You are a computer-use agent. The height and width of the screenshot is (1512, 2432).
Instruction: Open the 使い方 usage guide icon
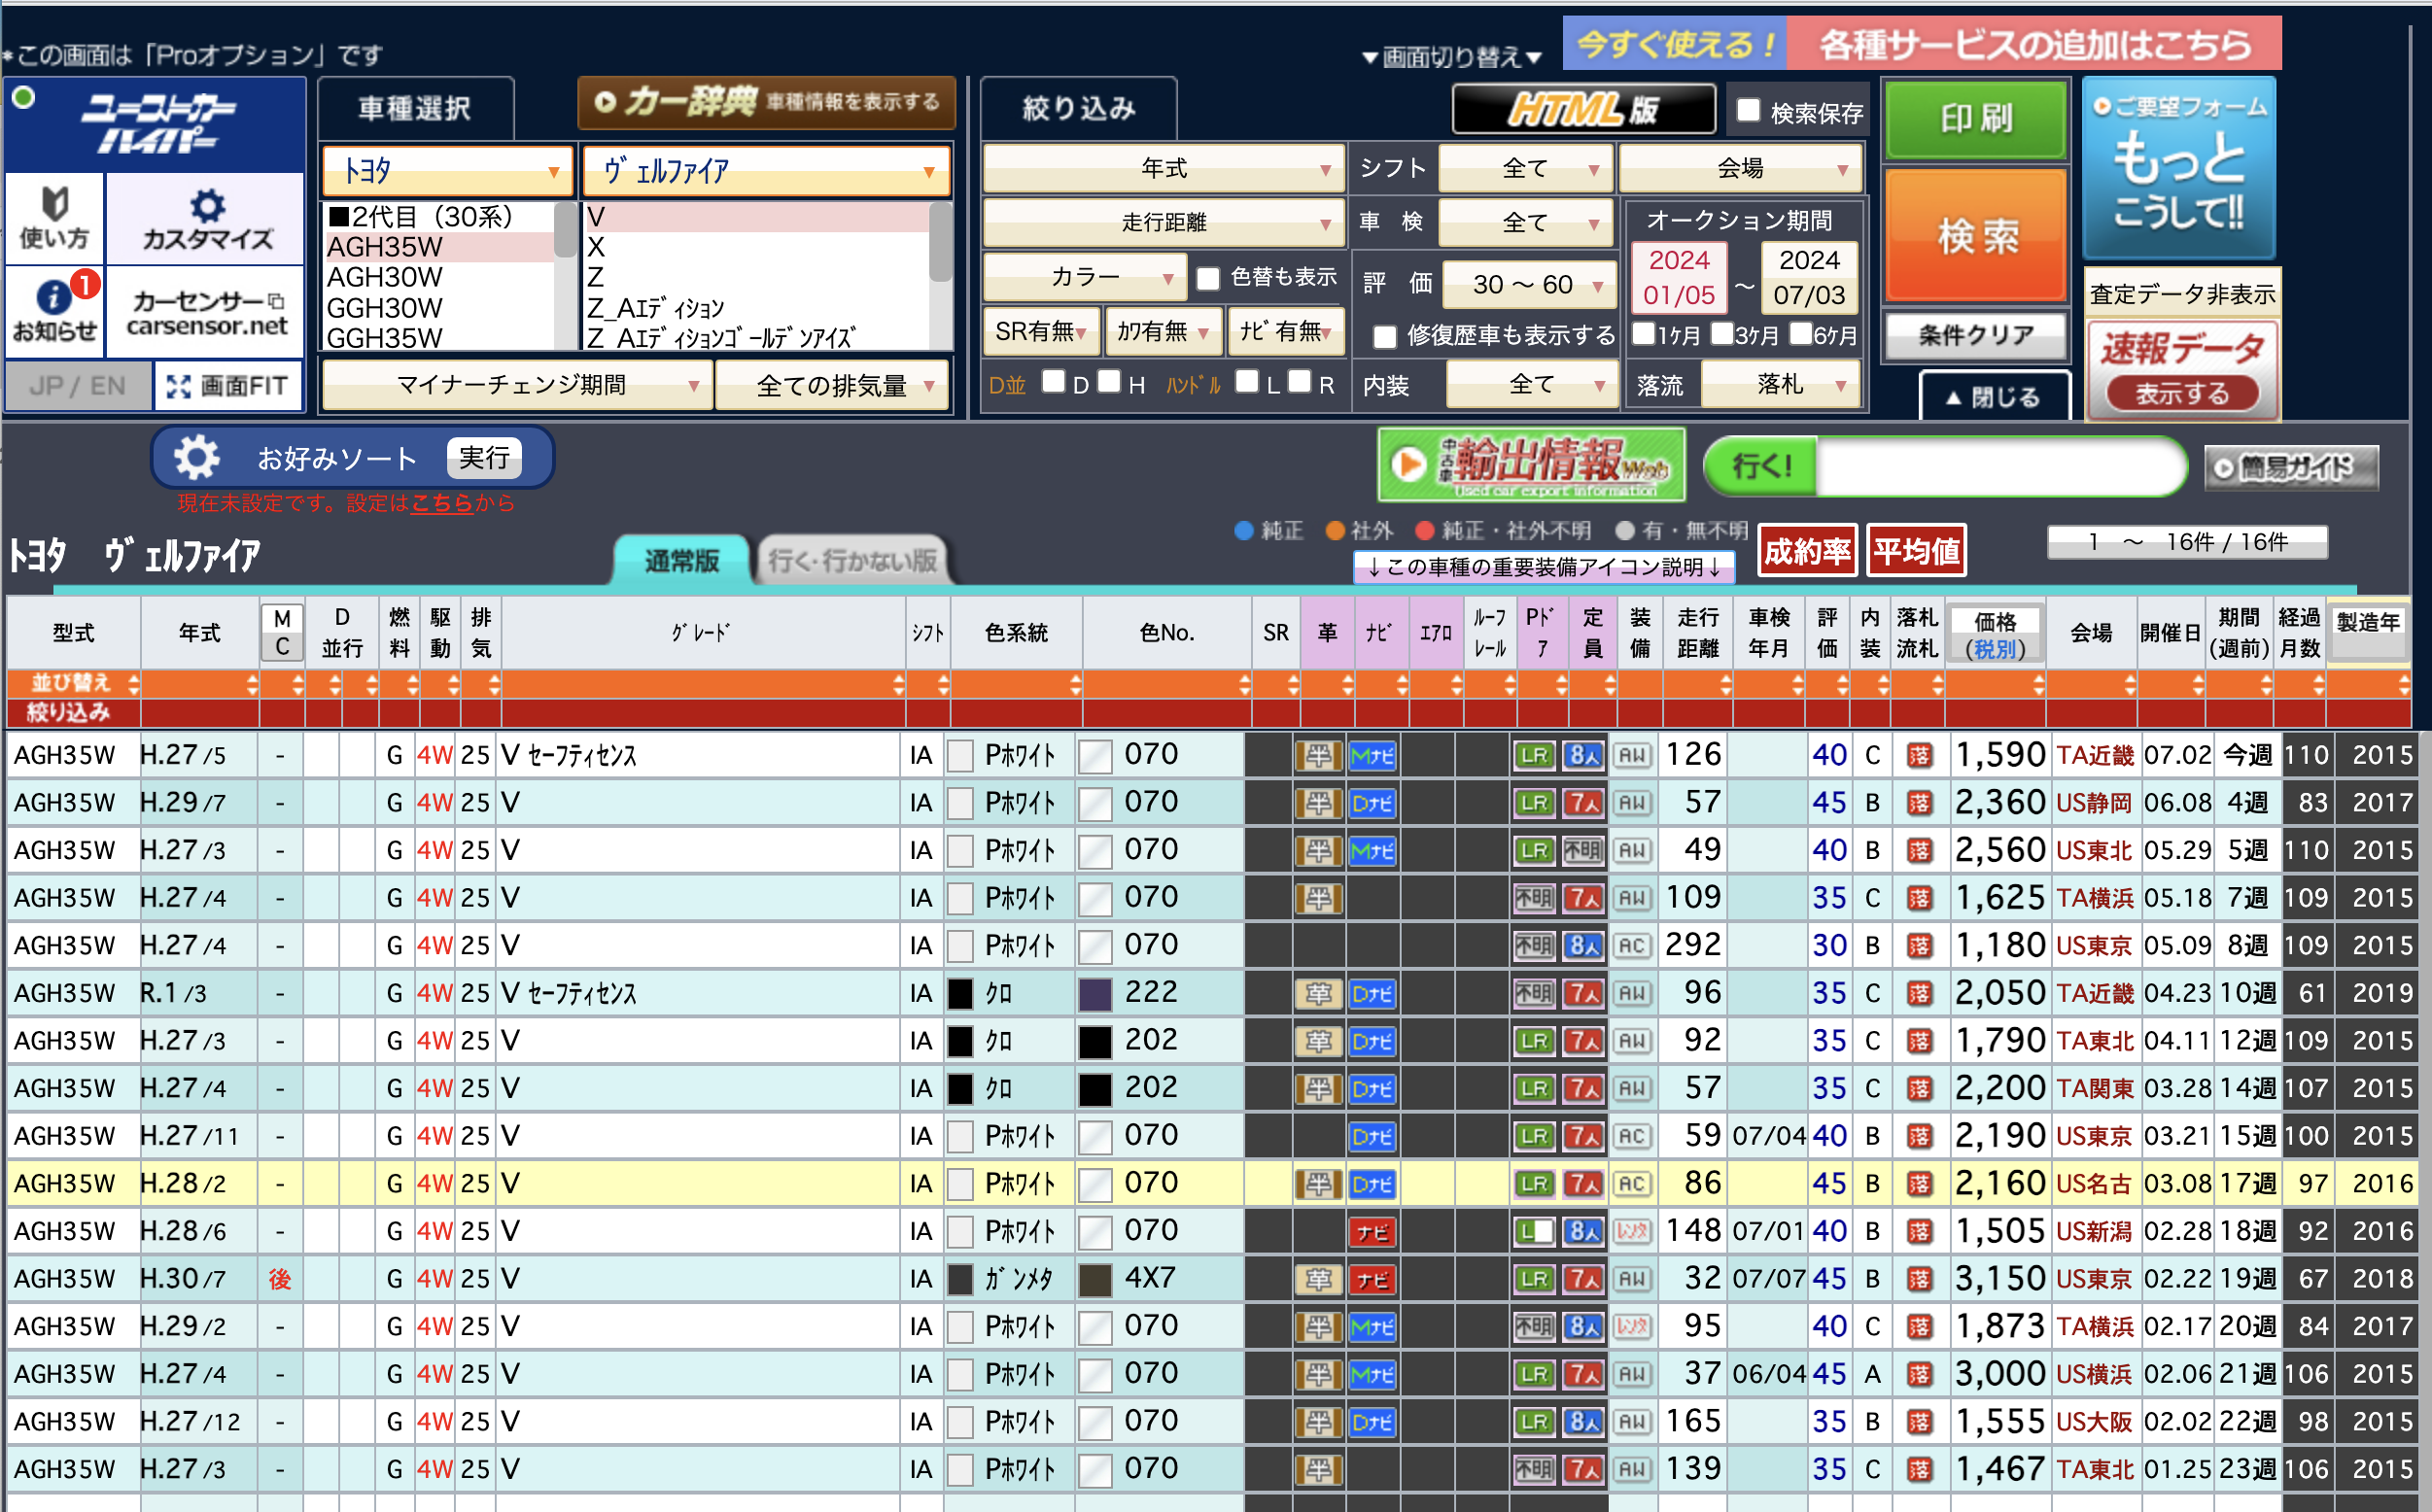pyautogui.click(x=55, y=217)
